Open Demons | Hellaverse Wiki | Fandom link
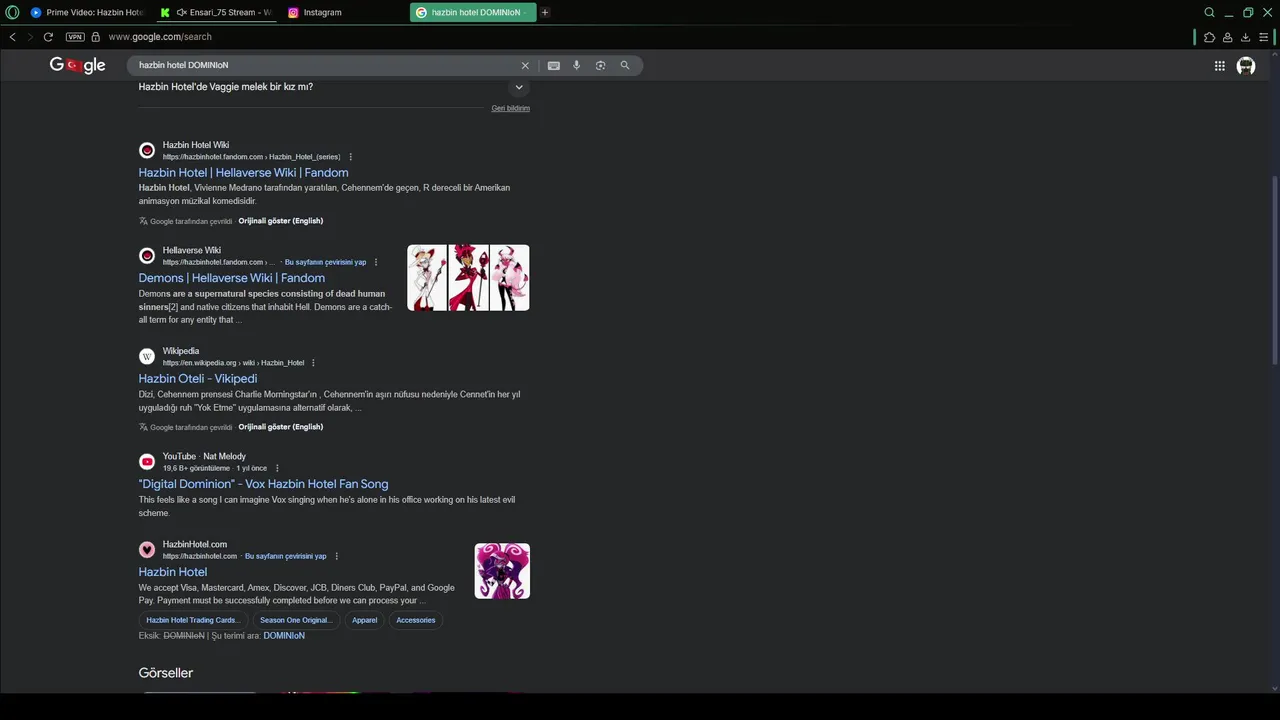The image size is (1280, 720). point(231,278)
